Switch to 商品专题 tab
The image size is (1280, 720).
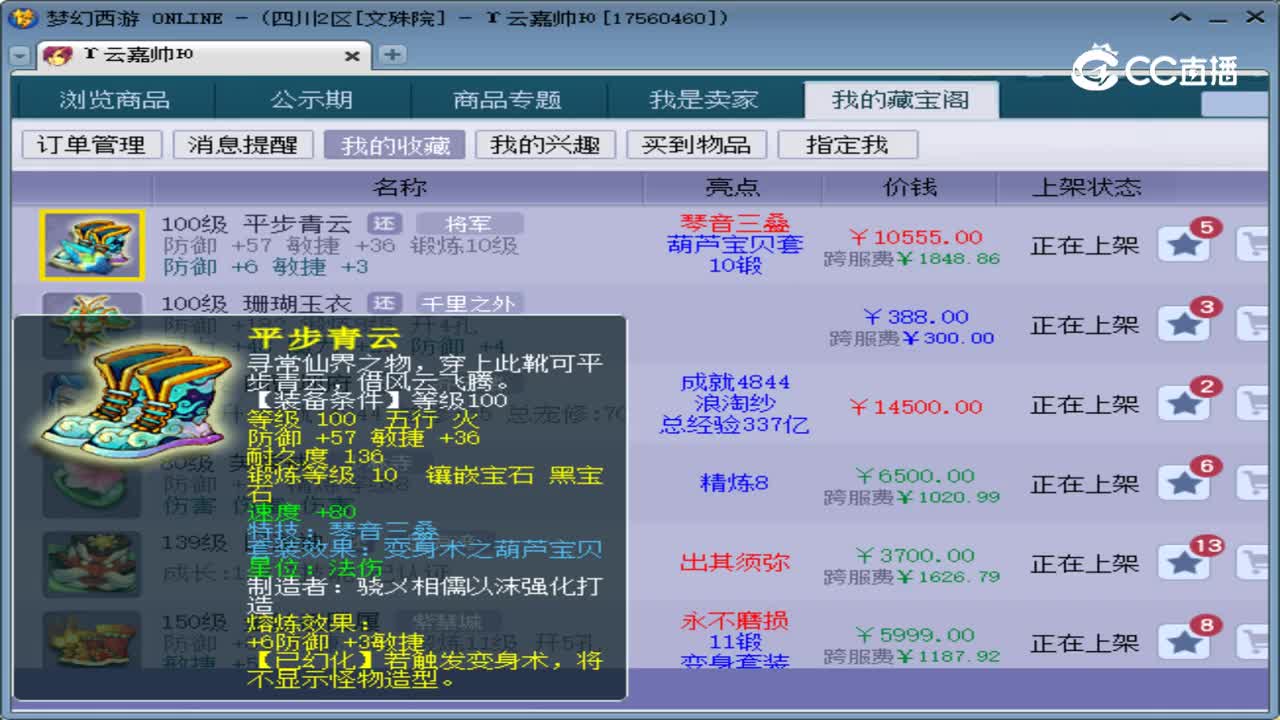tap(507, 100)
